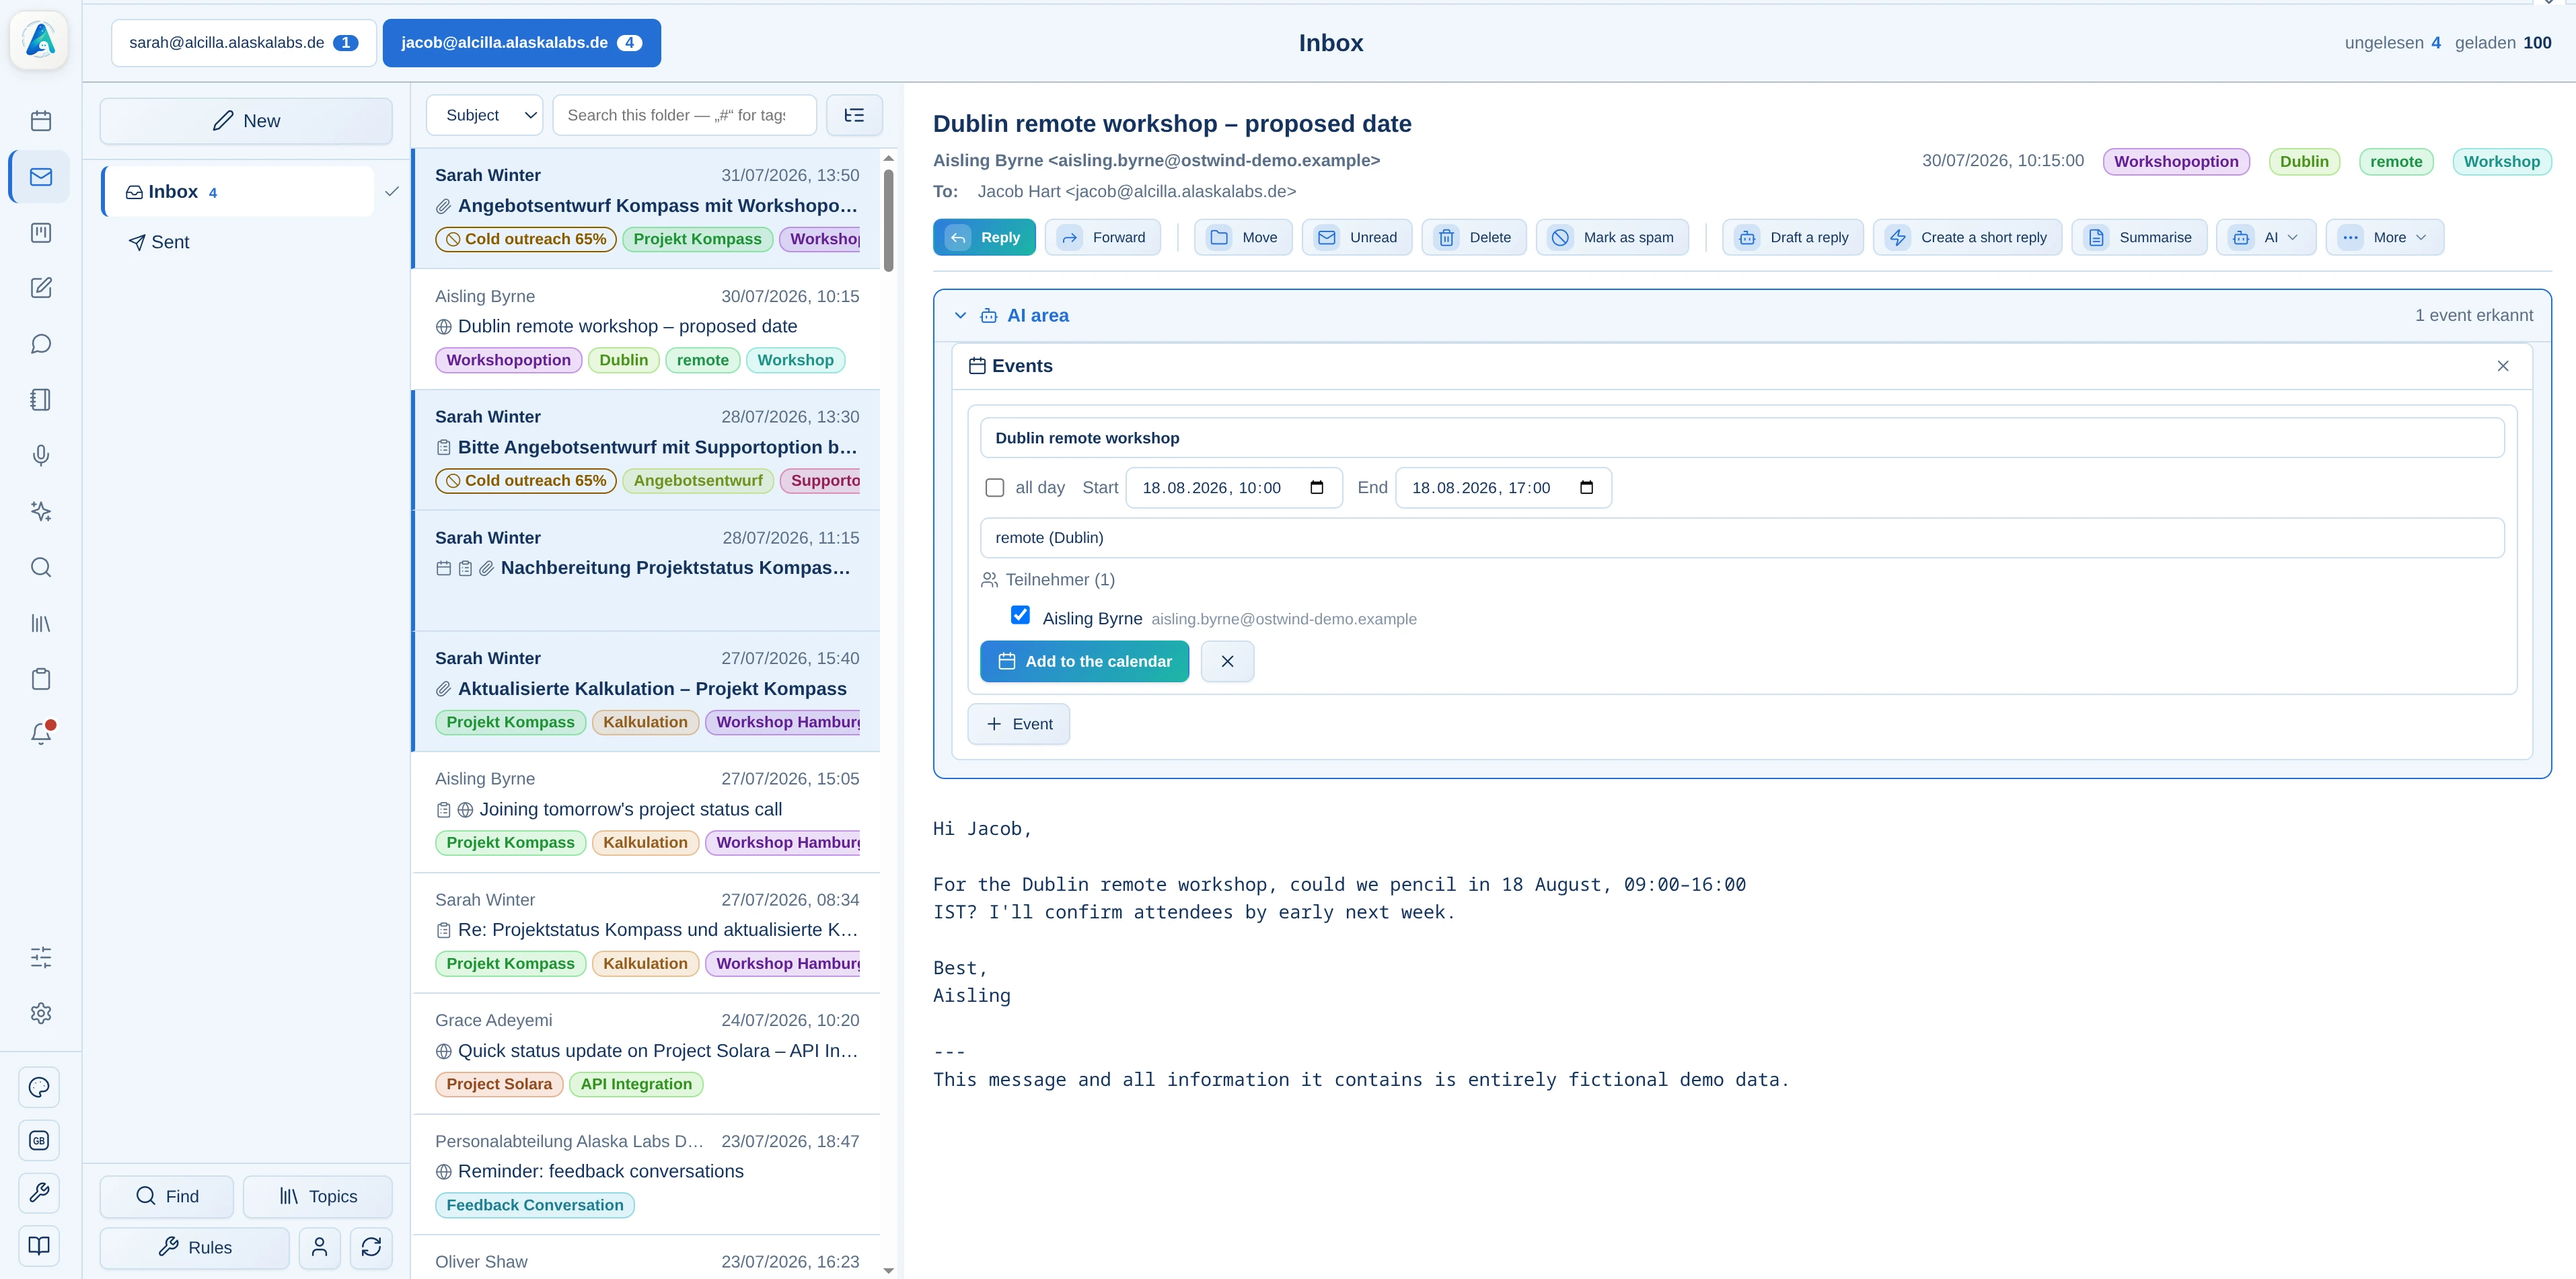This screenshot has width=2576, height=1279.
Task: Open the microphone dictation sidebar icon
Action: point(41,456)
